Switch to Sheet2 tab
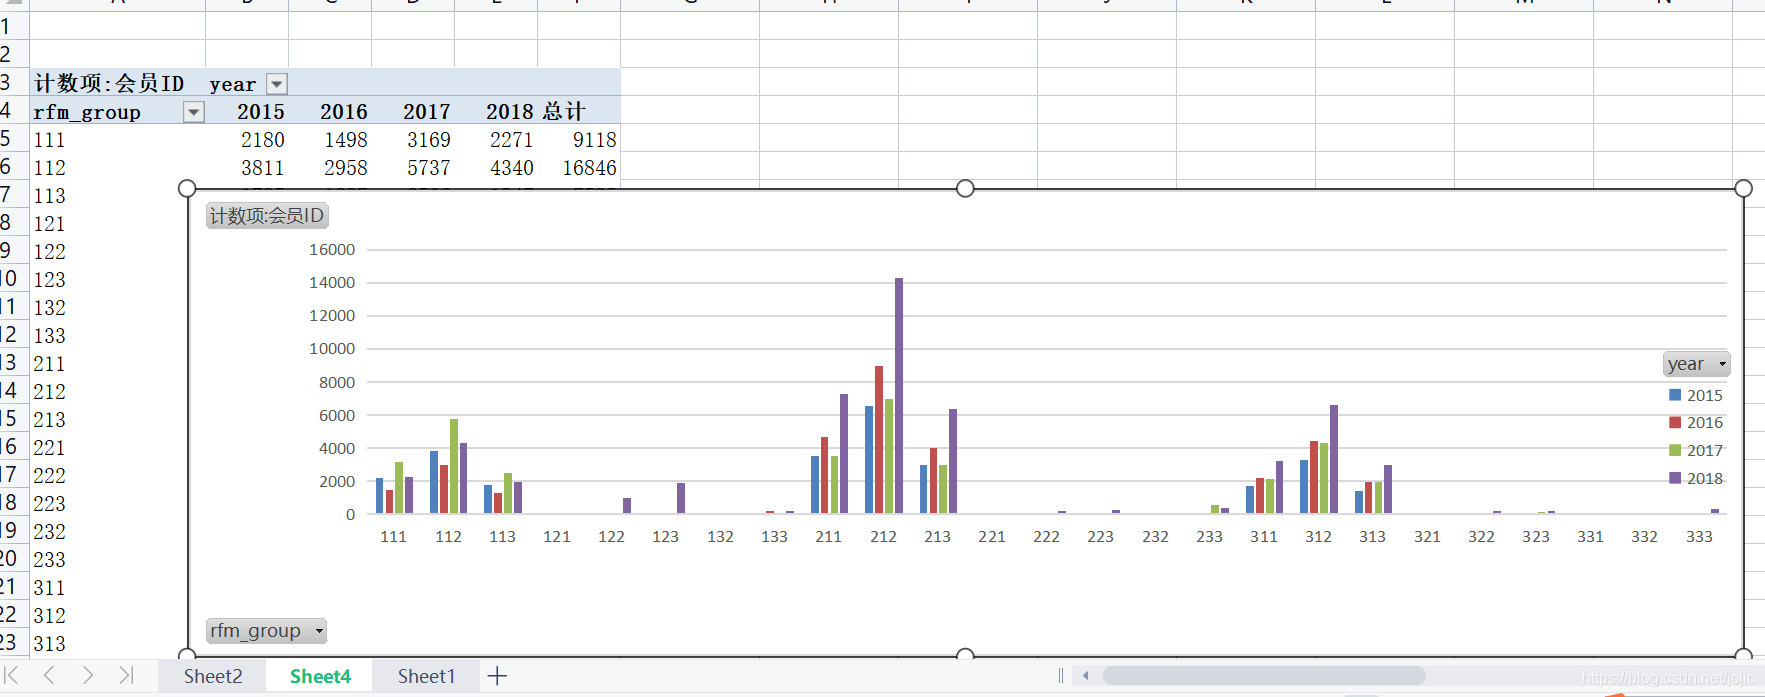The width and height of the screenshot is (1765, 697). [213, 676]
